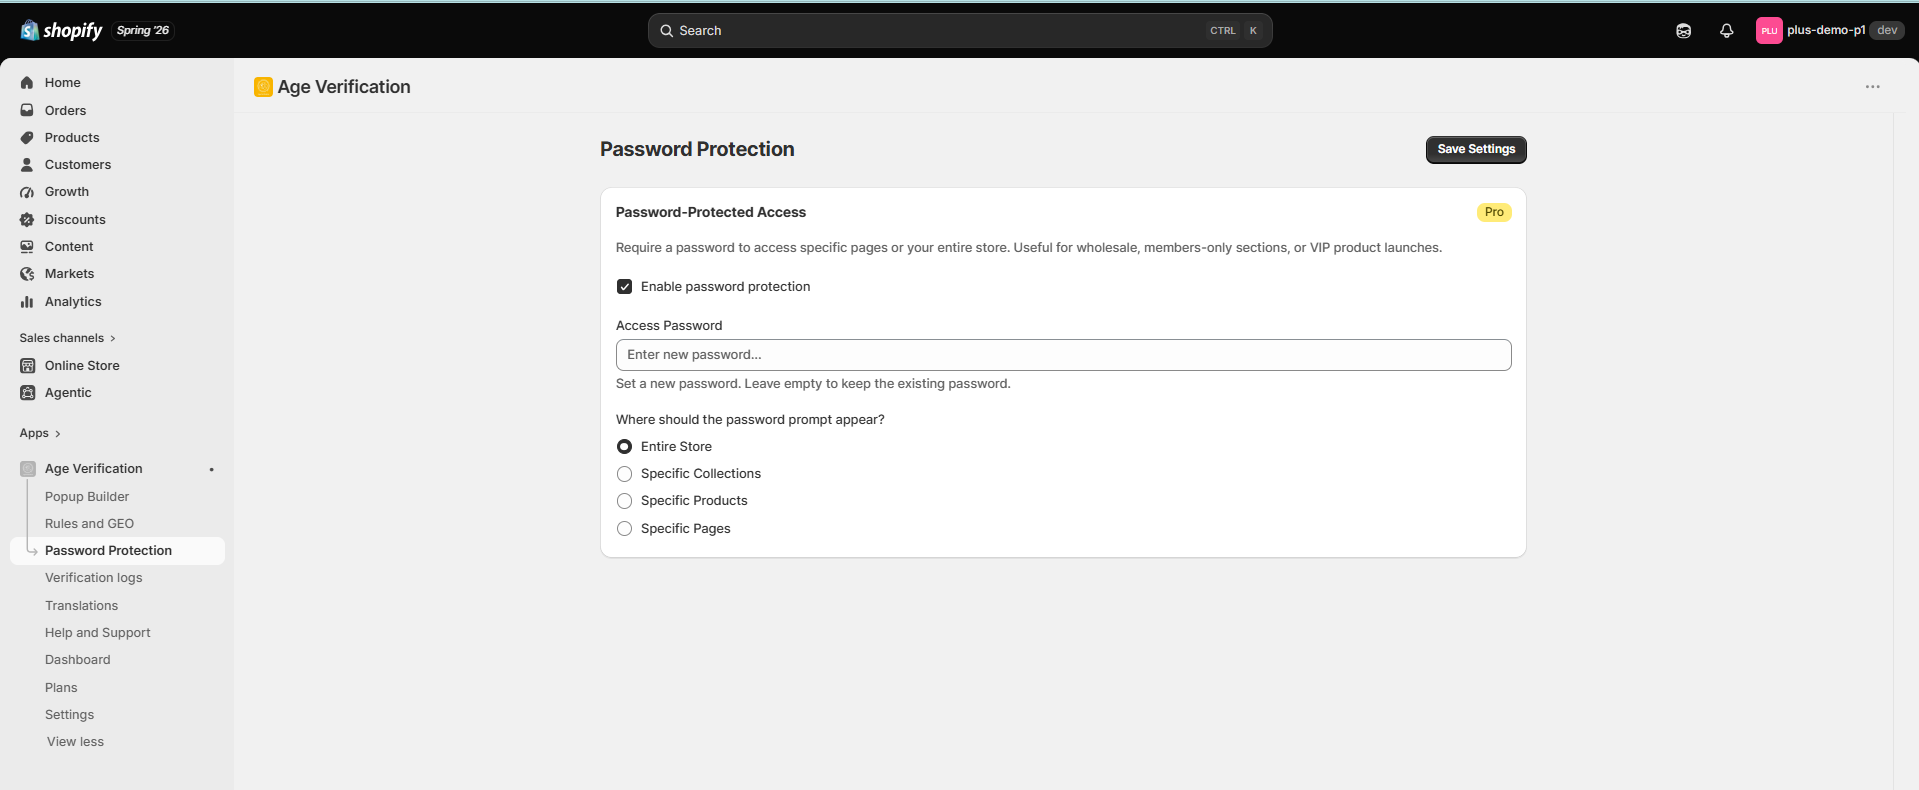Collapse app menu with View less
1919x790 pixels.
[x=75, y=742]
